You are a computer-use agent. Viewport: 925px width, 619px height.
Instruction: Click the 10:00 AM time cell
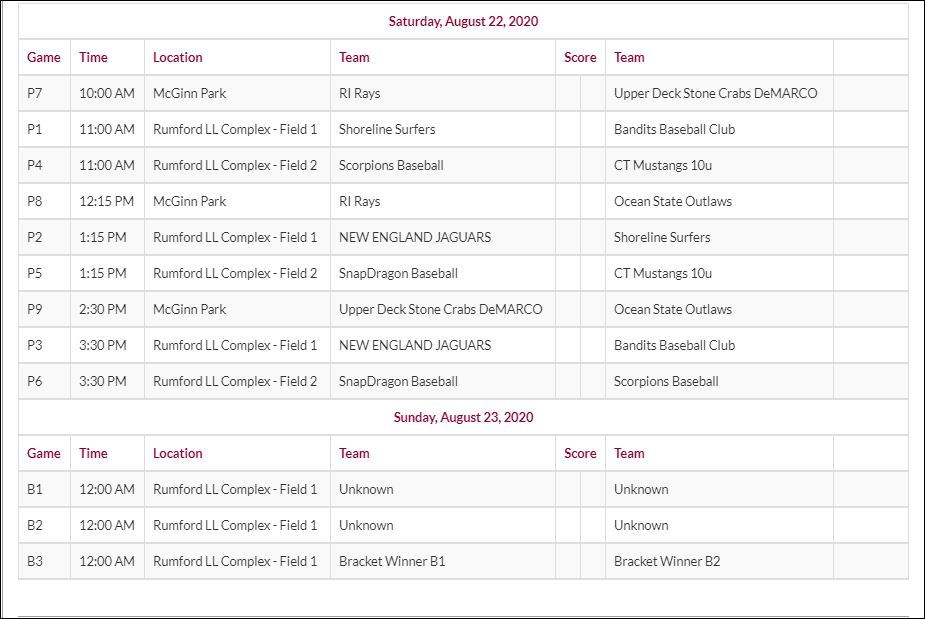click(x=107, y=93)
